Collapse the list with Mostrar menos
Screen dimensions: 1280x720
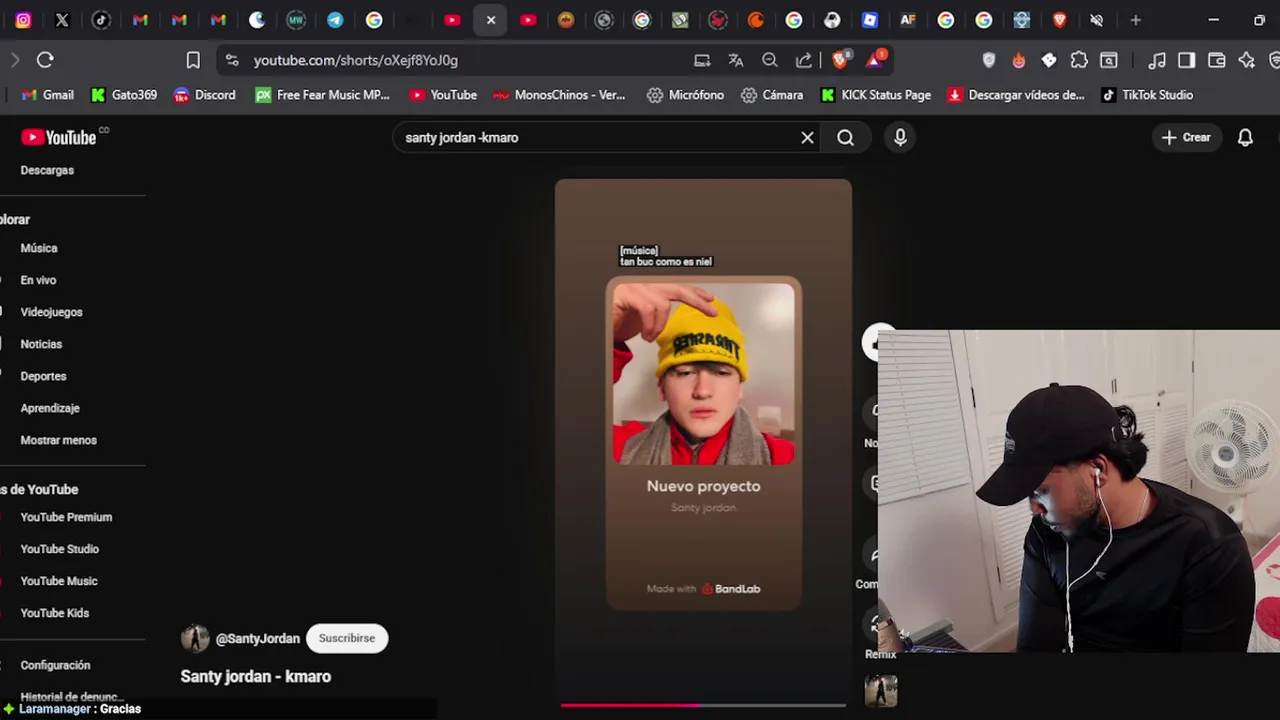[x=58, y=440]
